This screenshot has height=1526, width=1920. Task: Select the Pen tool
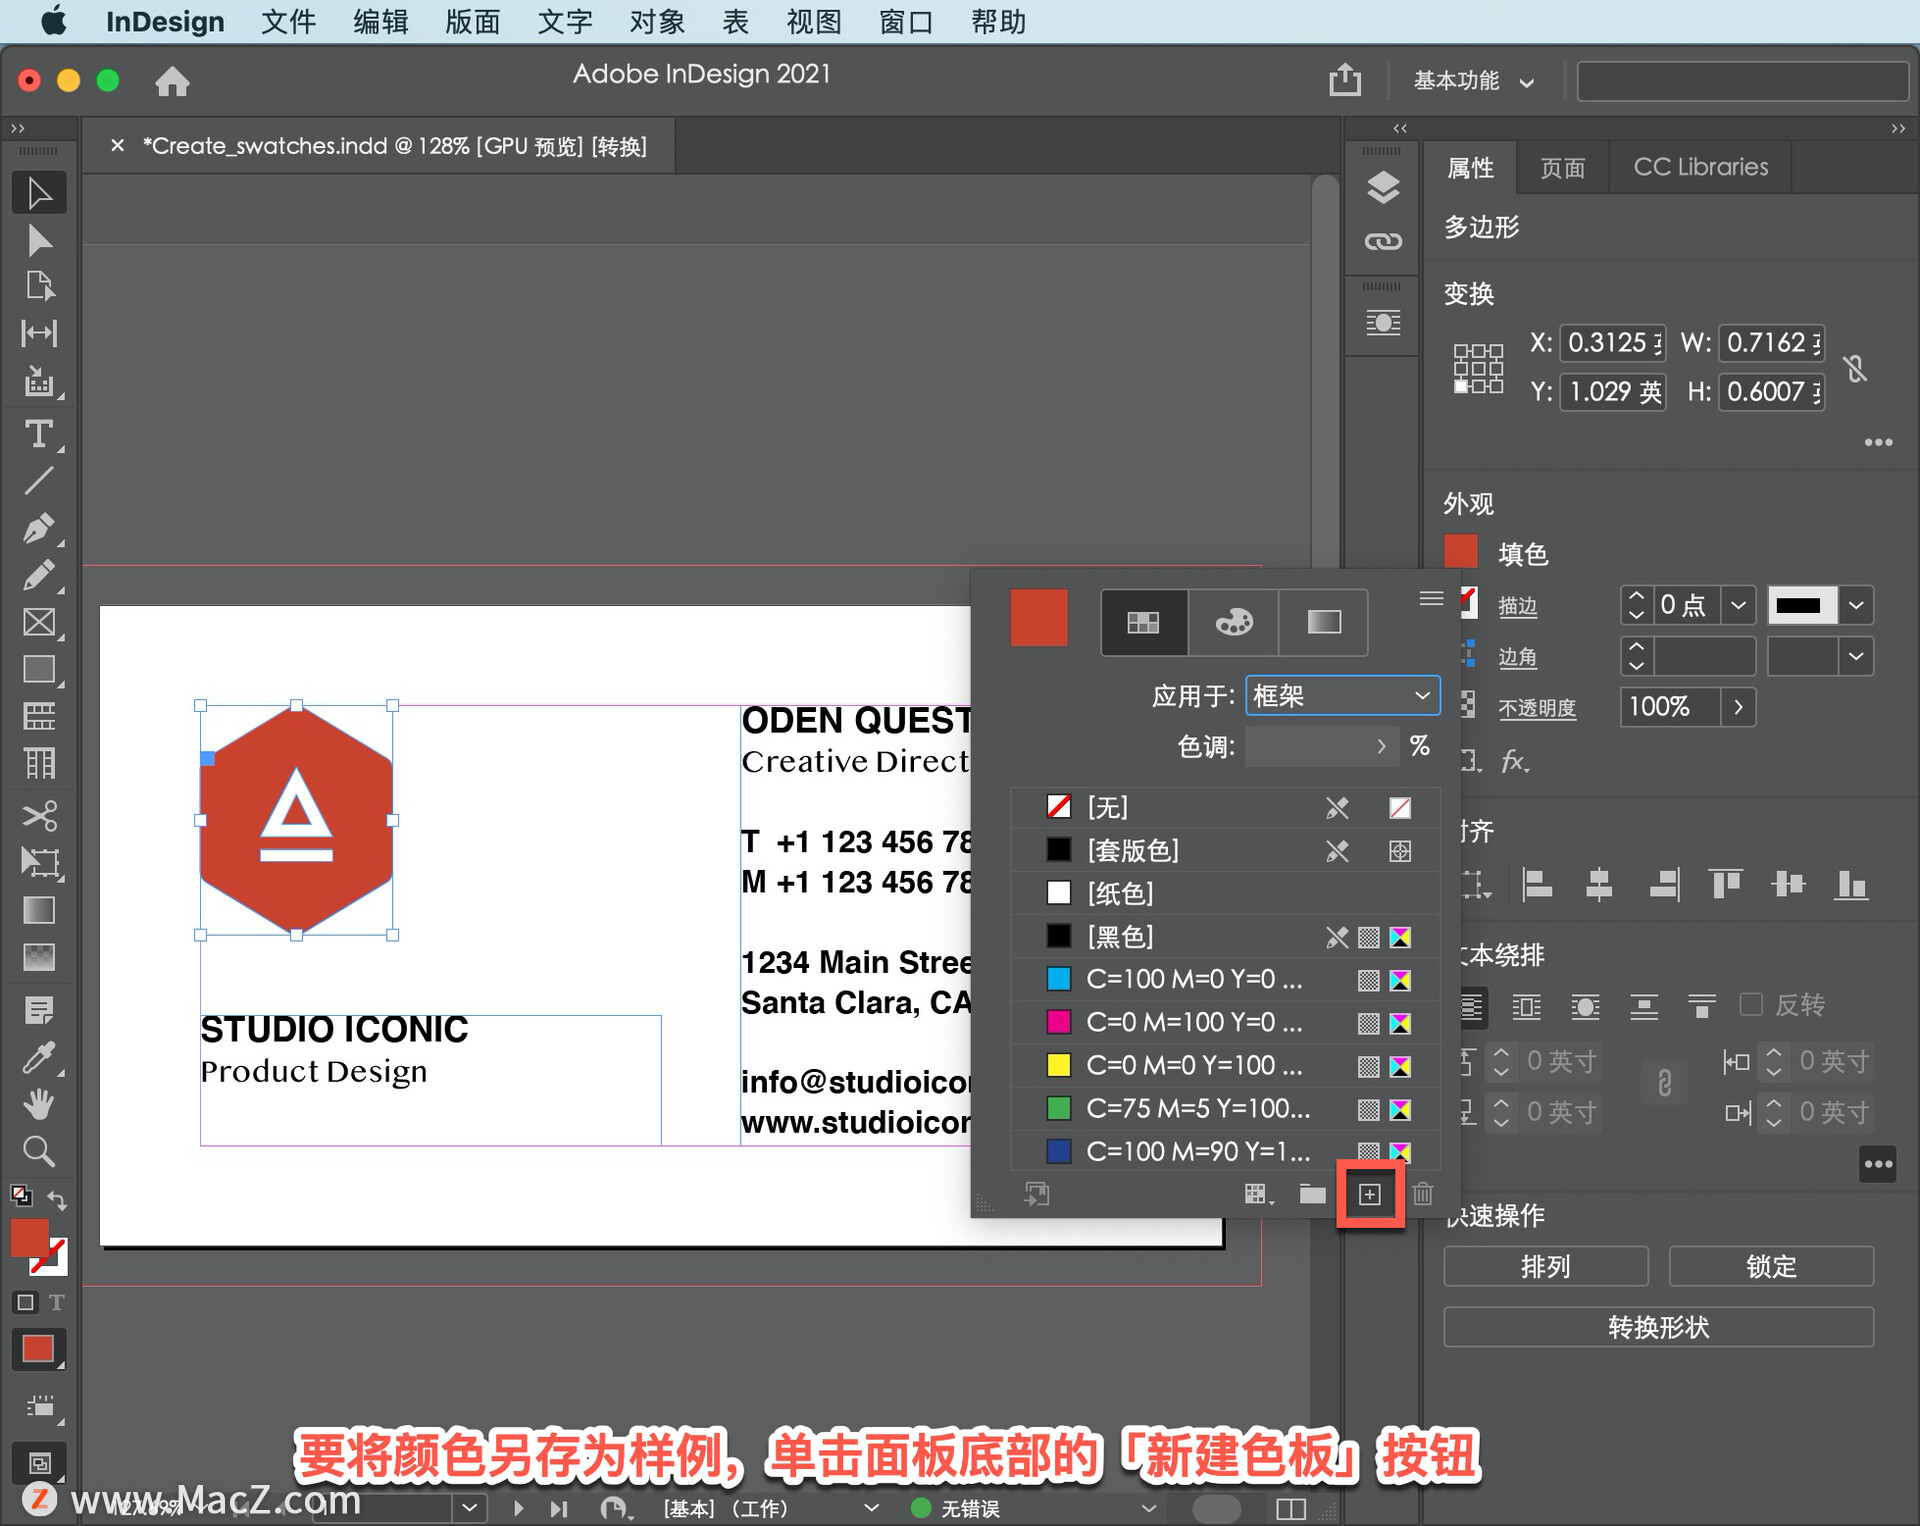(38, 528)
